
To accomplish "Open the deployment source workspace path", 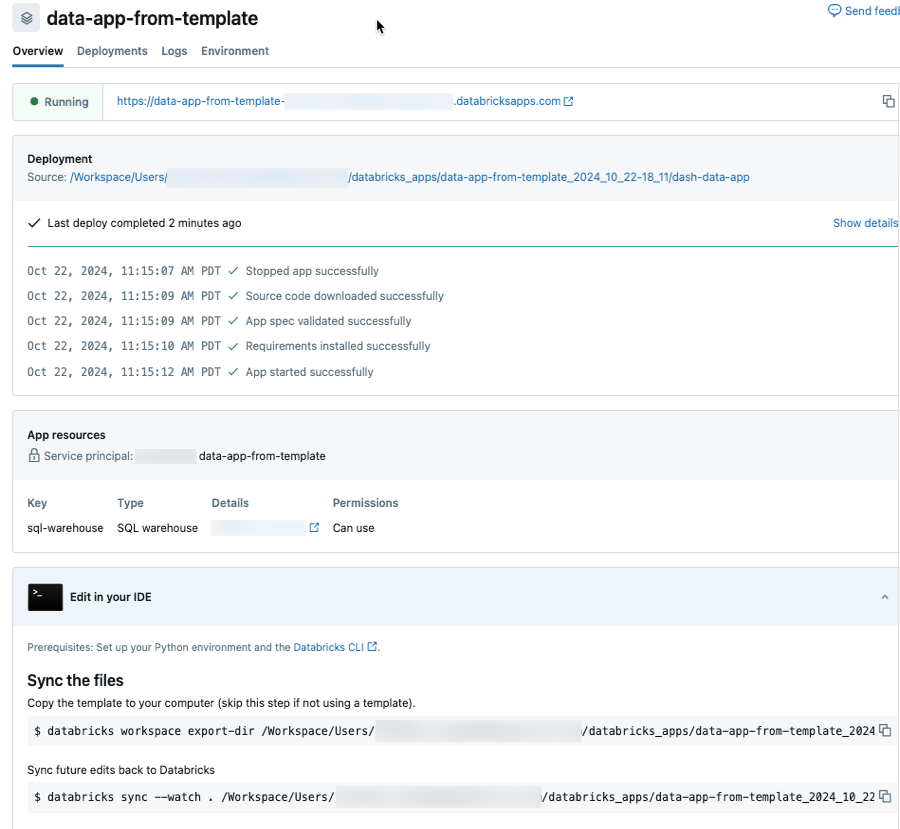I will [409, 177].
